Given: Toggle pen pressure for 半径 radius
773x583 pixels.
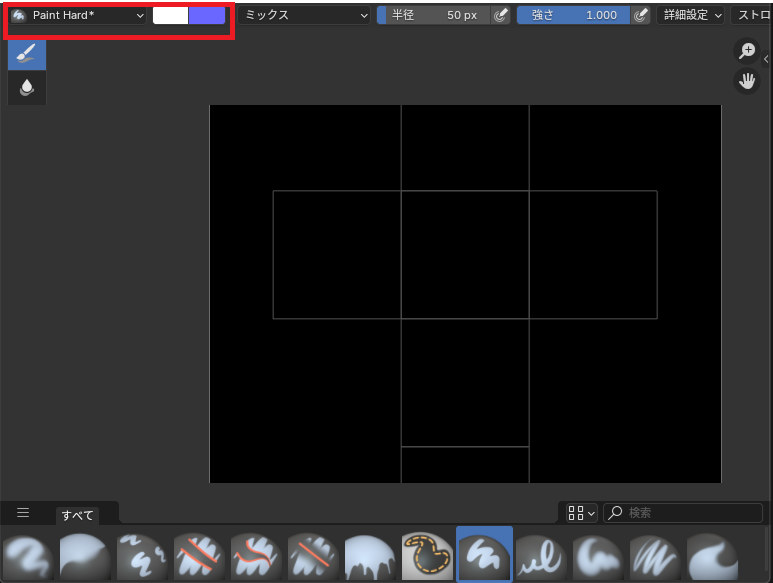Looking at the screenshot, I should pyautogui.click(x=500, y=15).
